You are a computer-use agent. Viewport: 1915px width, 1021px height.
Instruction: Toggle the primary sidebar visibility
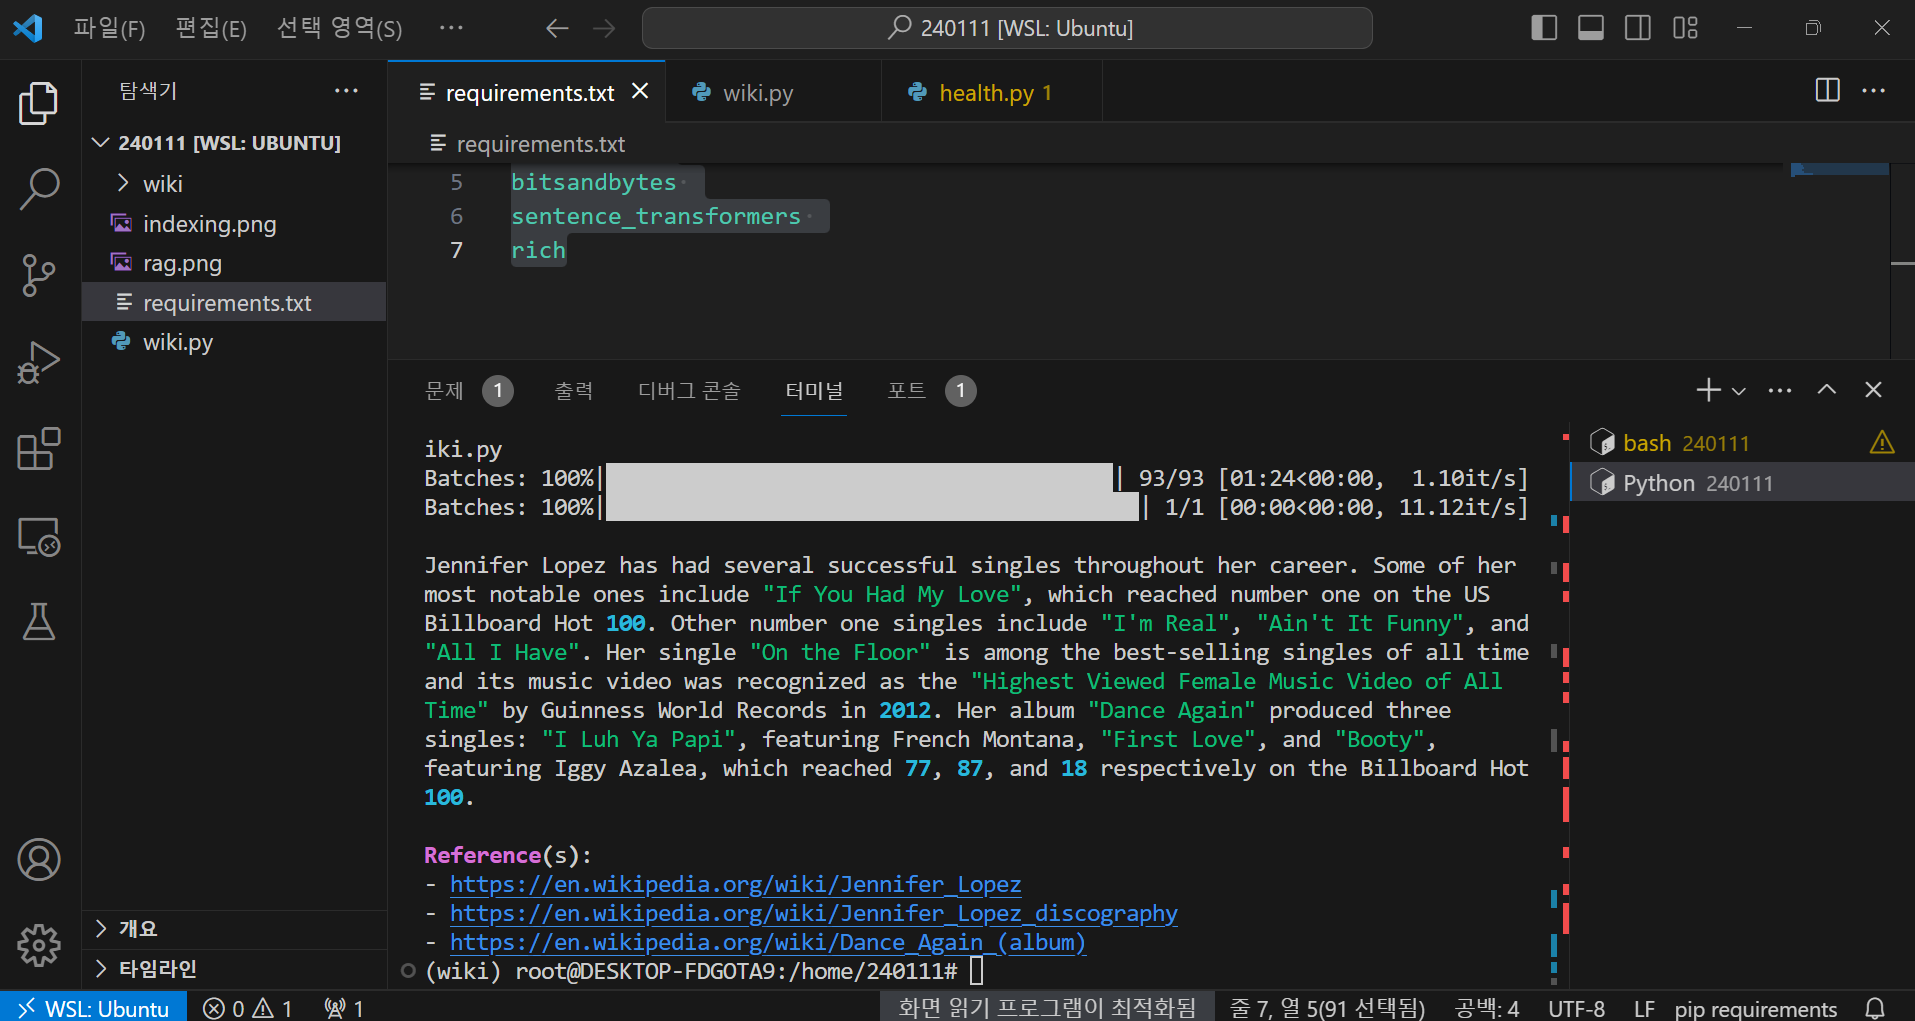[x=1544, y=28]
